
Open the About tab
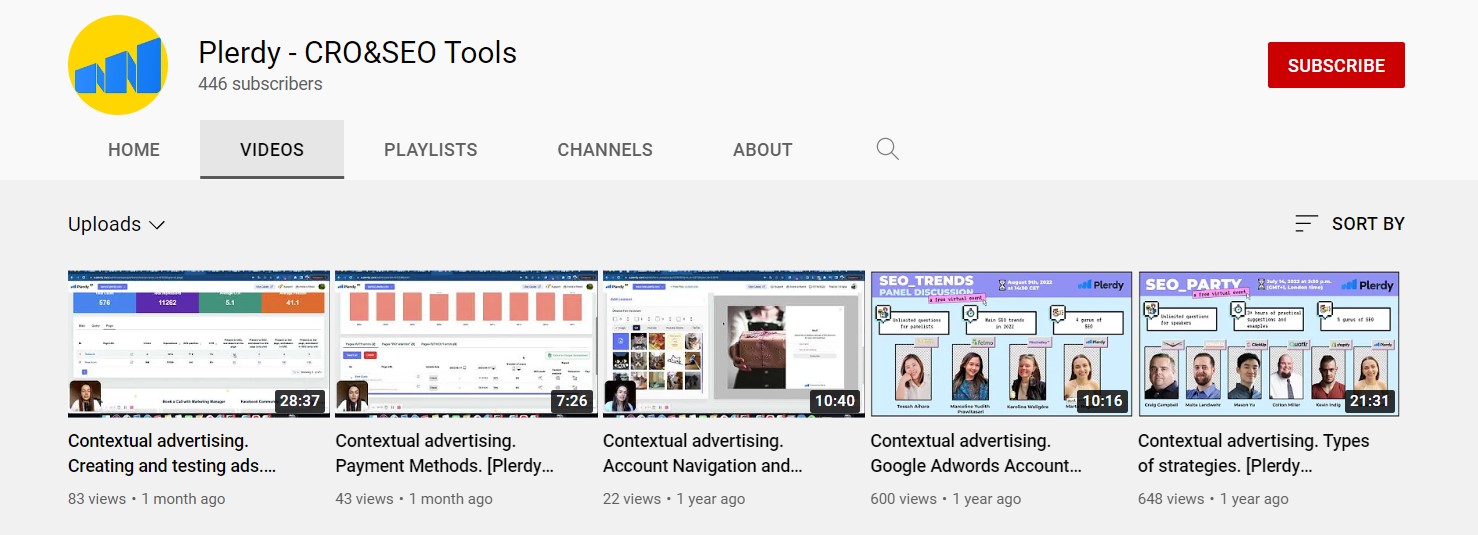pyautogui.click(x=763, y=149)
